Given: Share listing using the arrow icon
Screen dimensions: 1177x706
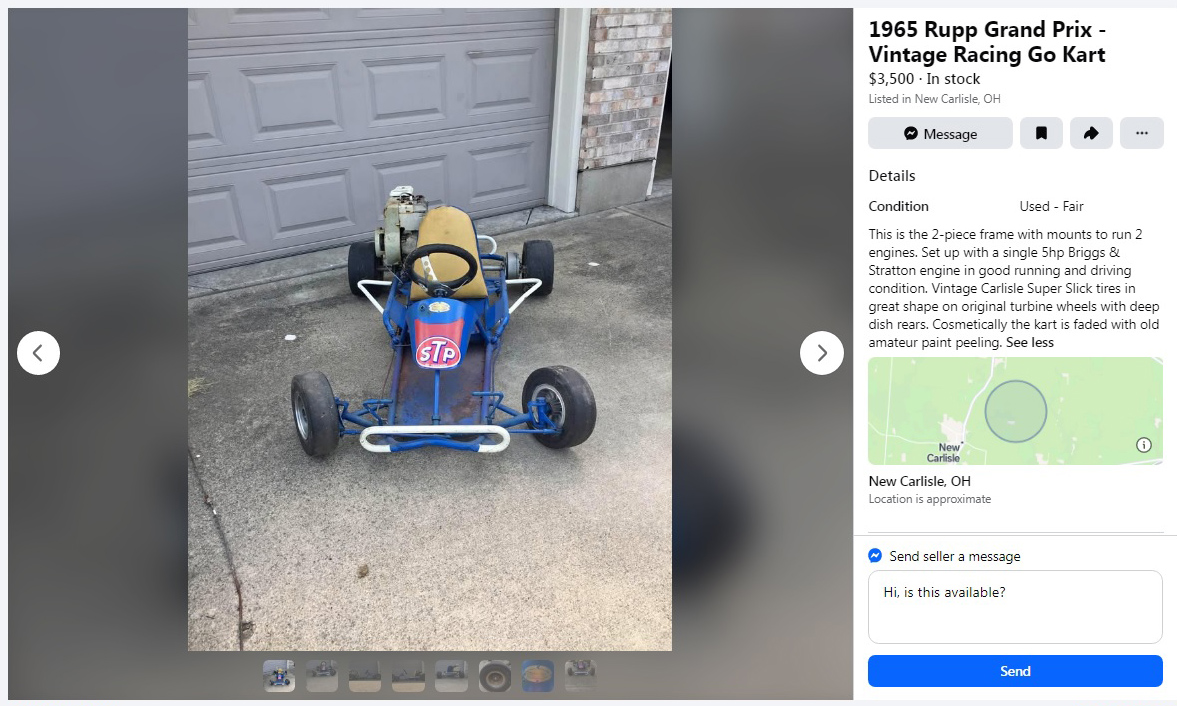Looking at the screenshot, I should coord(1091,134).
